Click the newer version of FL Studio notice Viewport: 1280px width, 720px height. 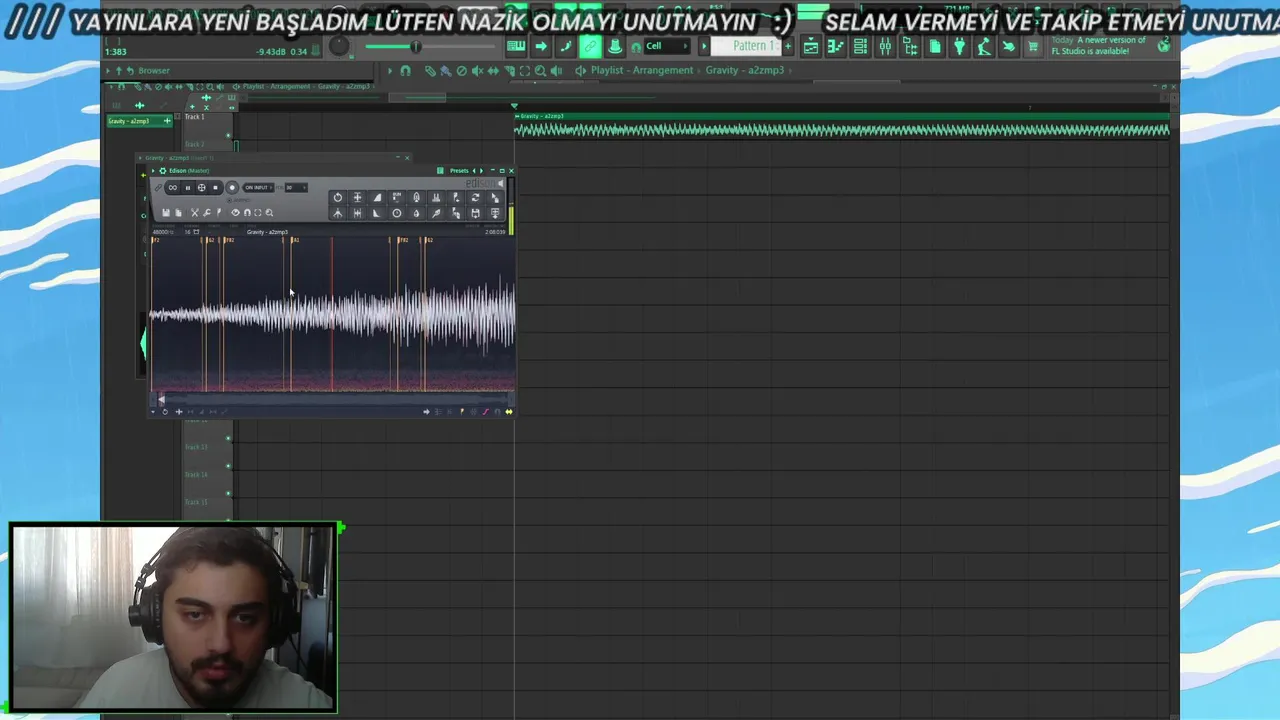tap(1098, 46)
